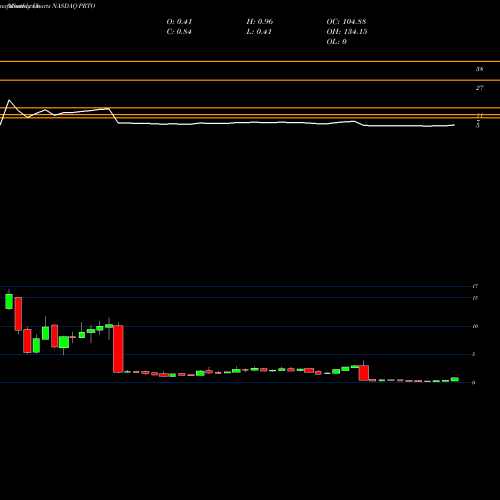Click the price axis label 0
This screenshot has height=500, width=500.
(x=474, y=383)
